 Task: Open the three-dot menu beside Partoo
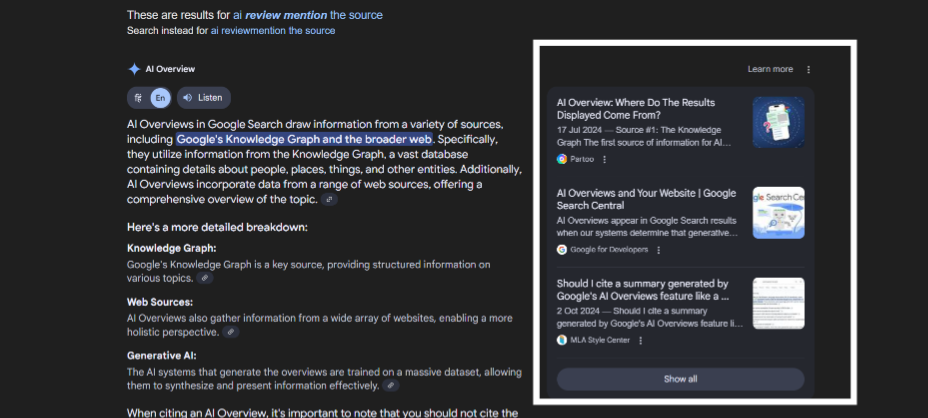point(604,159)
